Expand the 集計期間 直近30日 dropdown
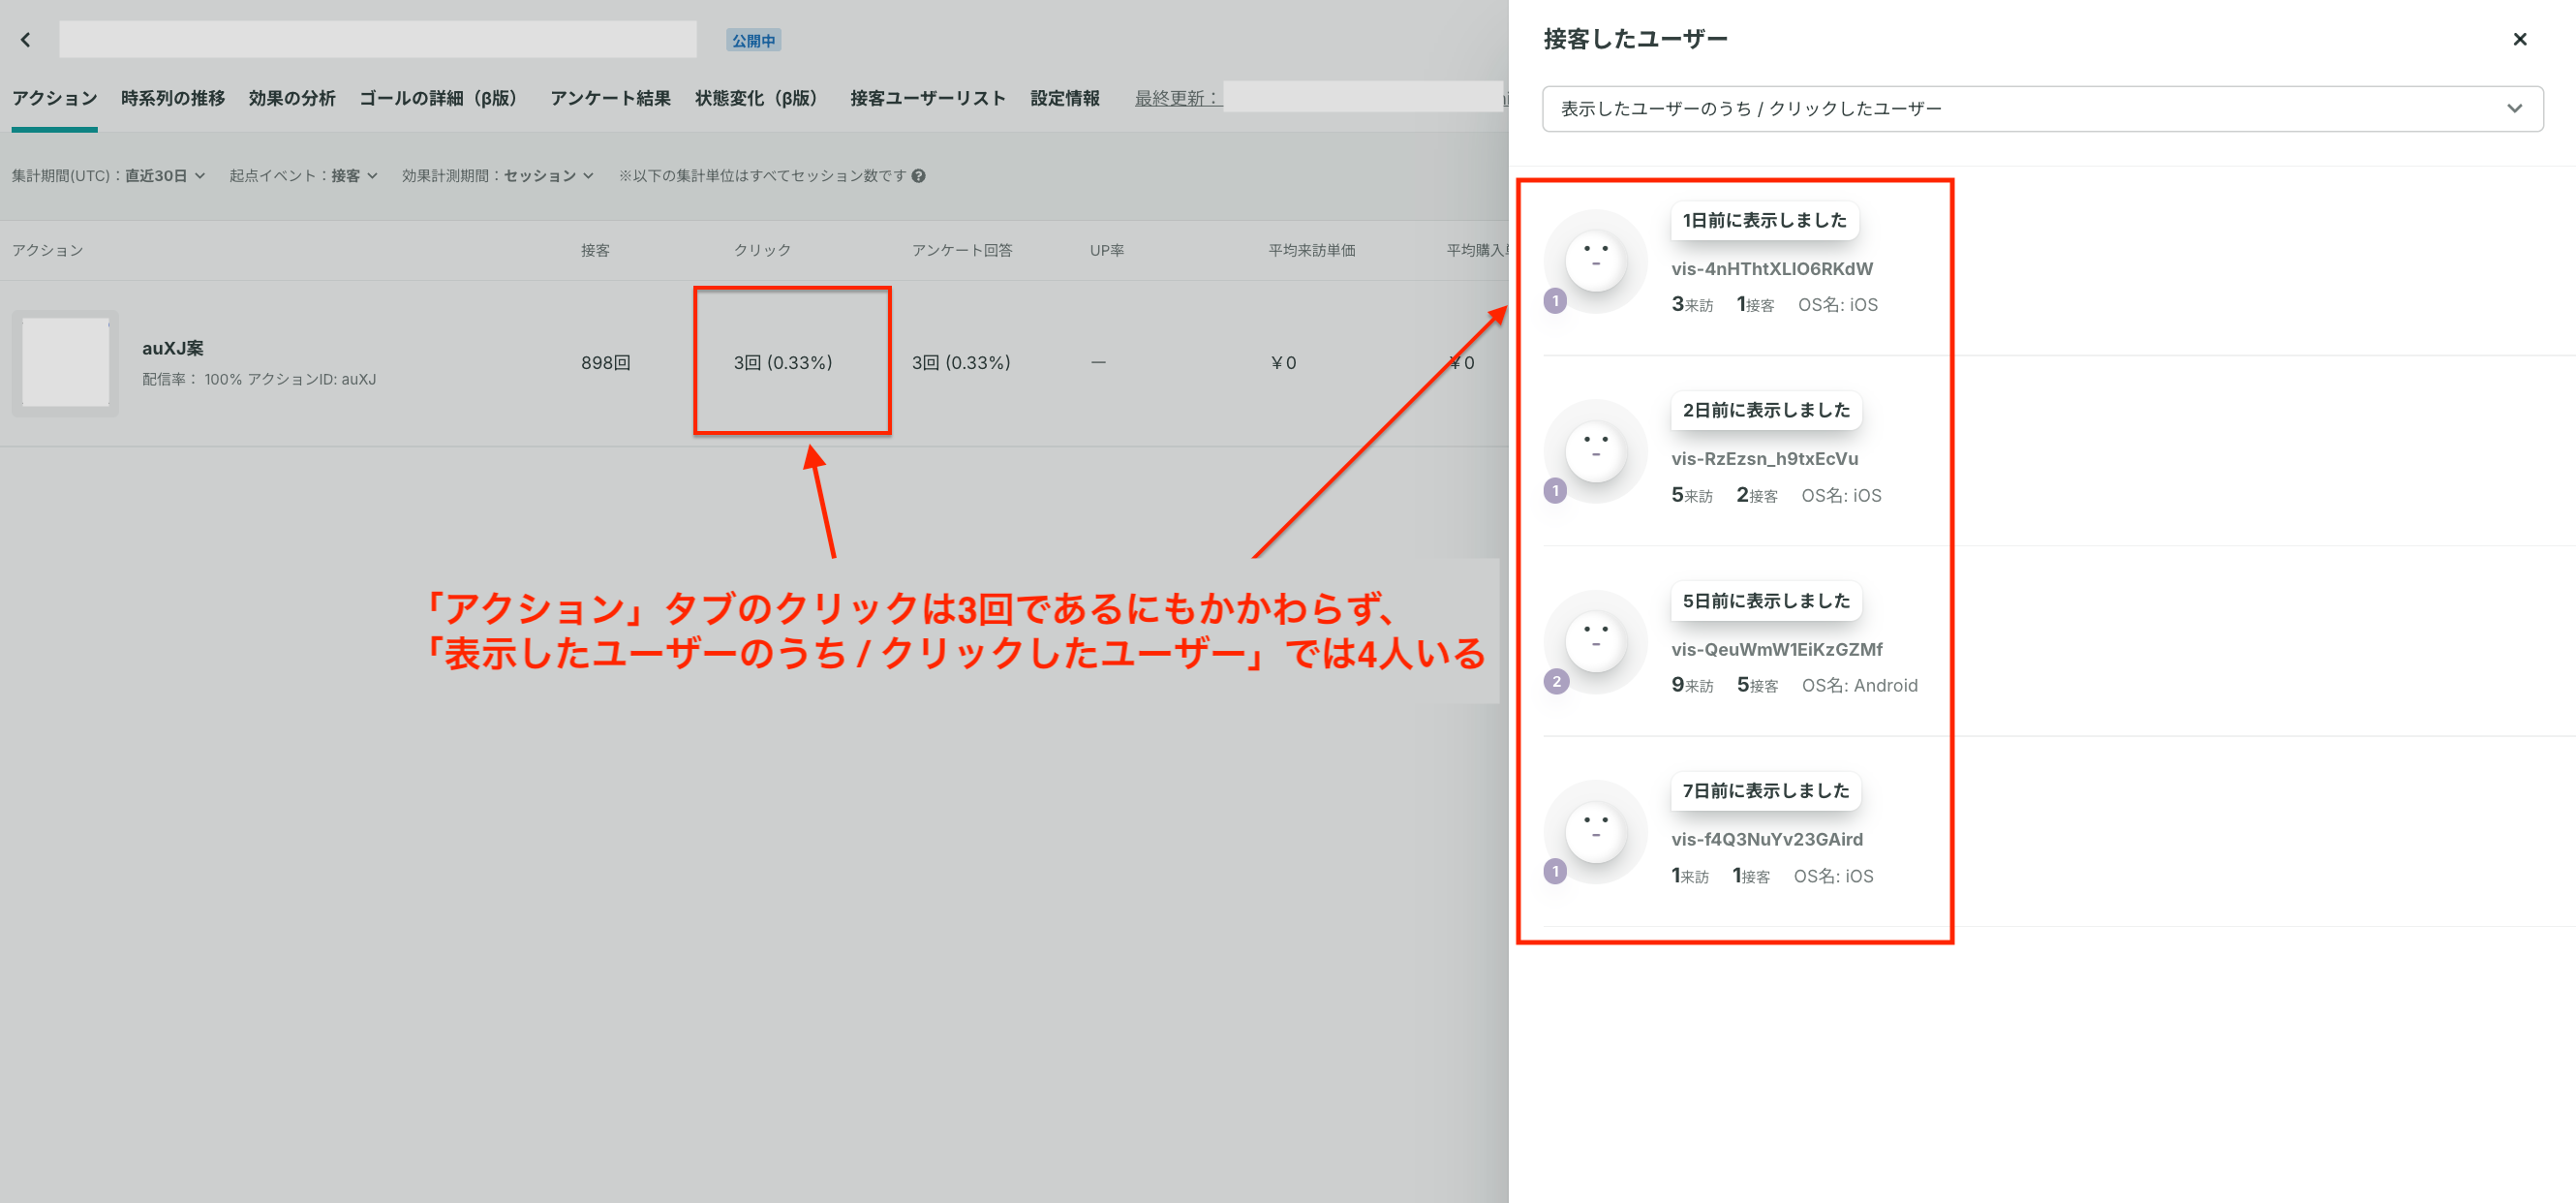The height and width of the screenshot is (1203, 2576). click(109, 176)
